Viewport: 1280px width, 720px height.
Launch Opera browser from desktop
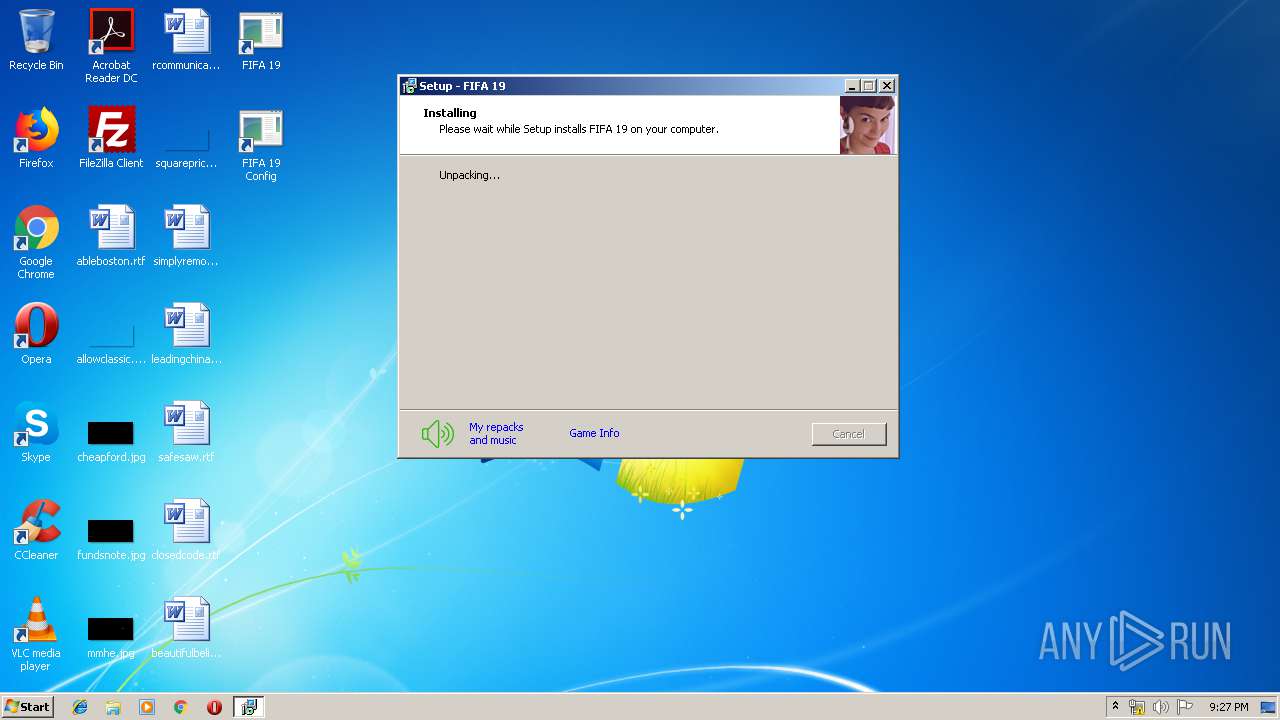[x=36, y=335]
